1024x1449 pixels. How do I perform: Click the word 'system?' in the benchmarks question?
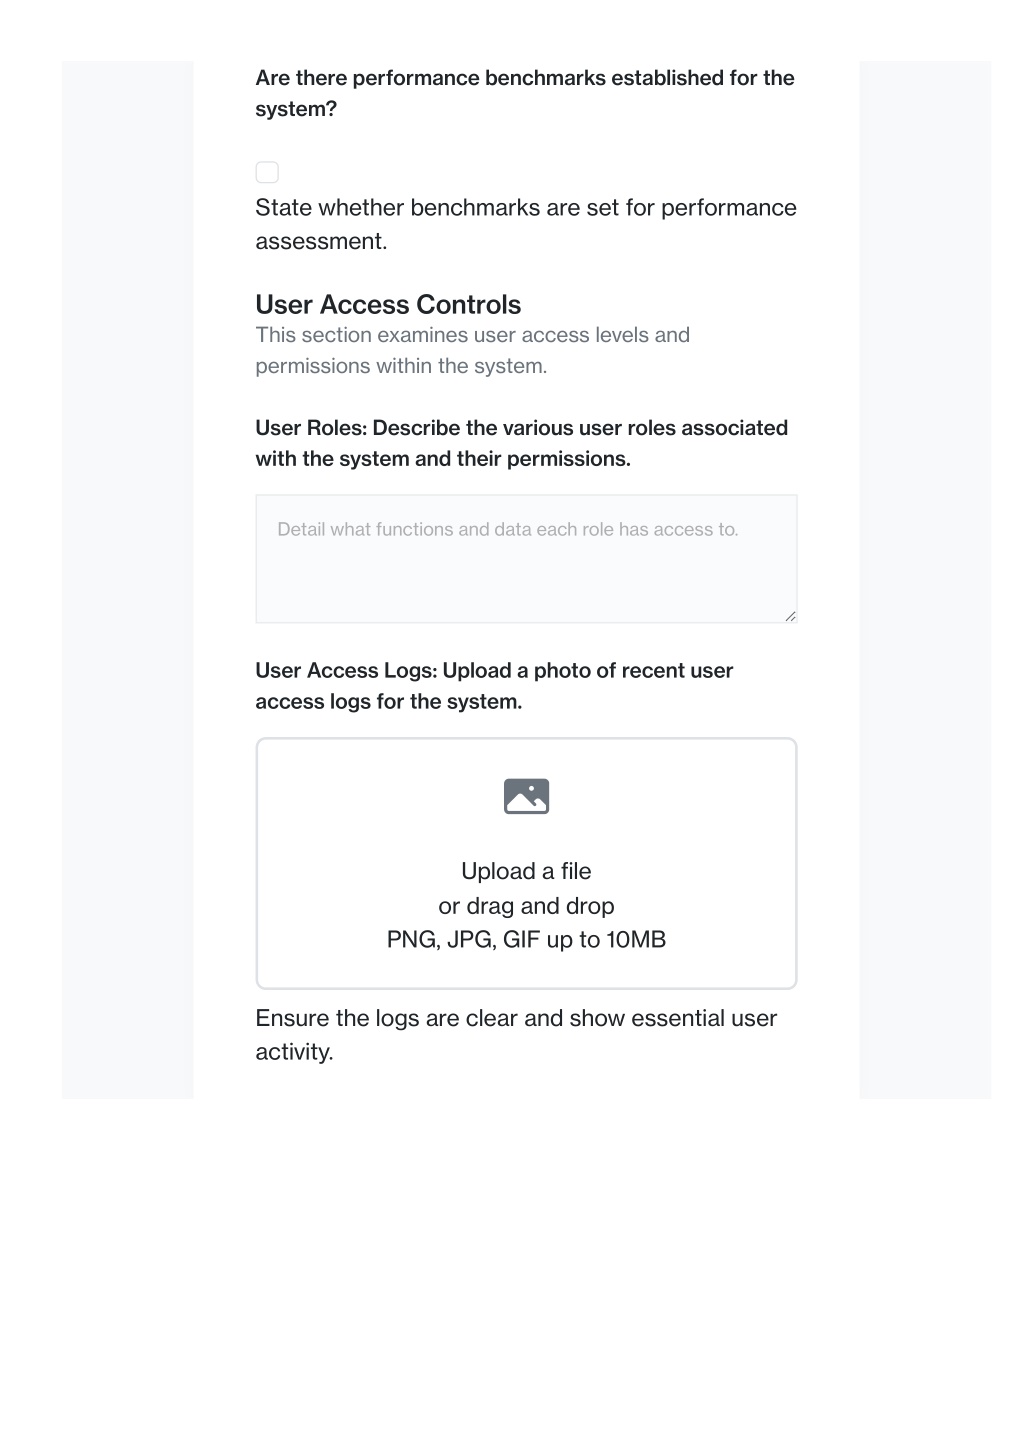[x=296, y=109]
